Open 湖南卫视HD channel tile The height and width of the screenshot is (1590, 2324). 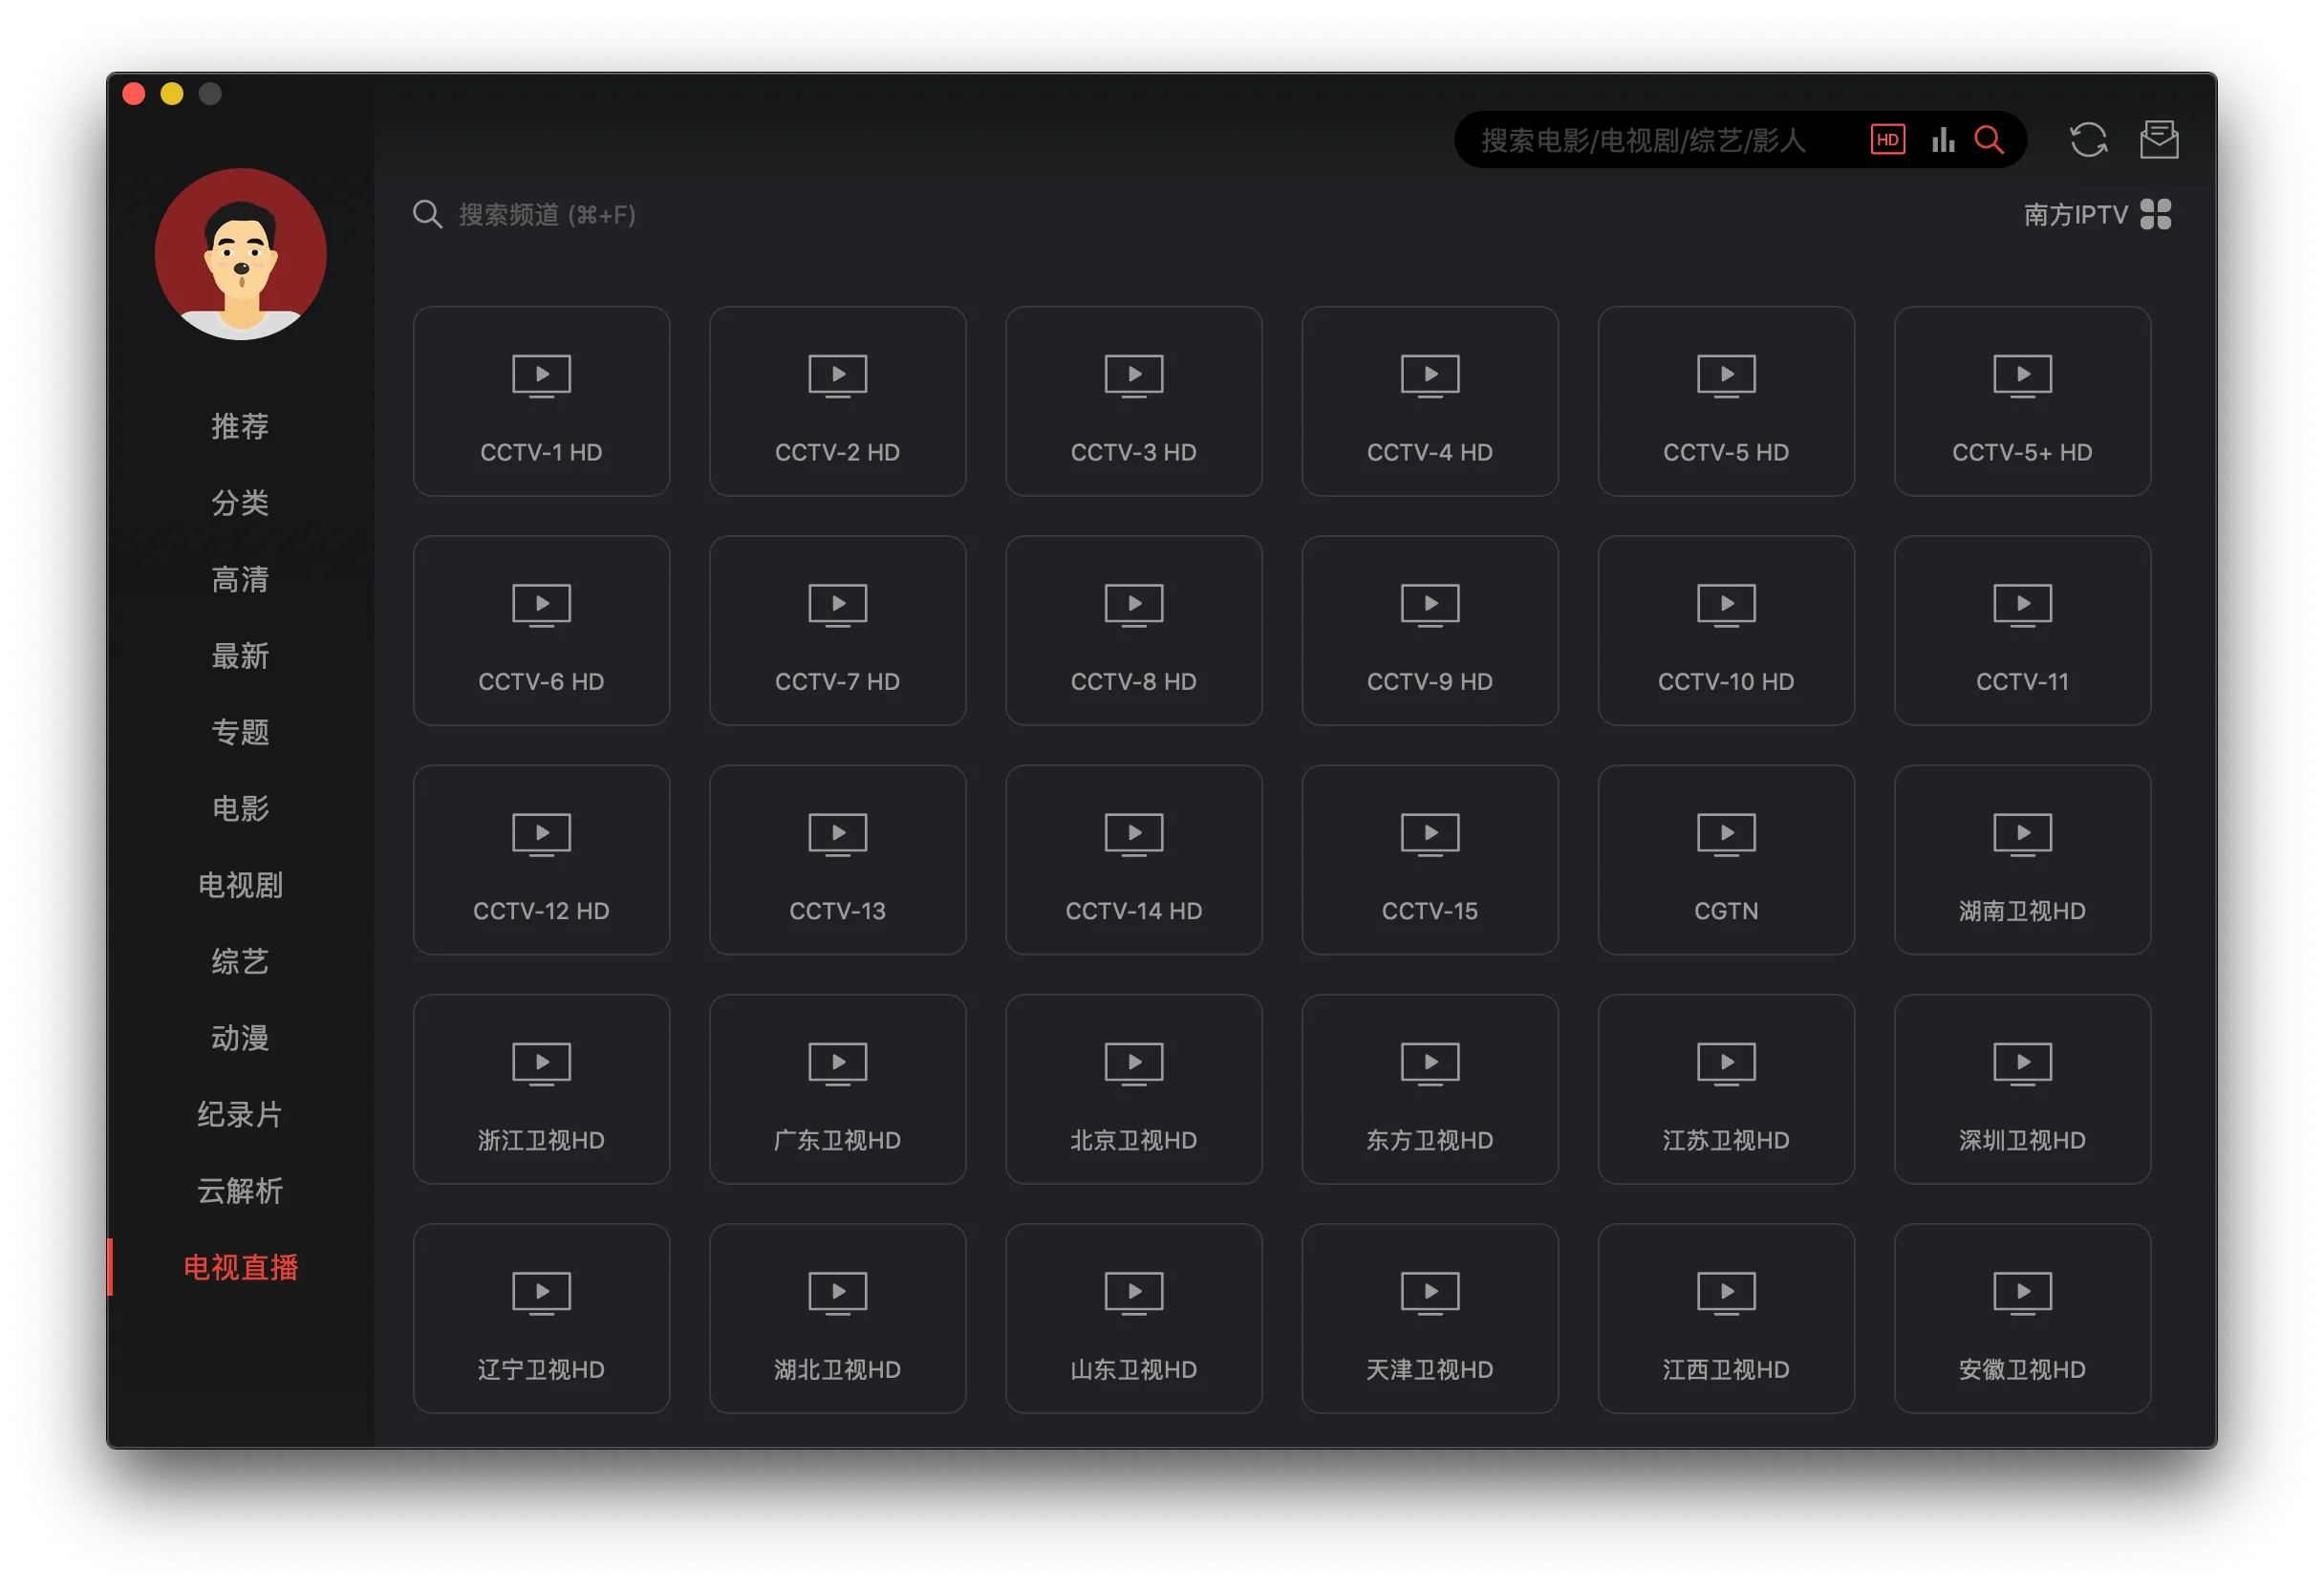[x=2021, y=860]
